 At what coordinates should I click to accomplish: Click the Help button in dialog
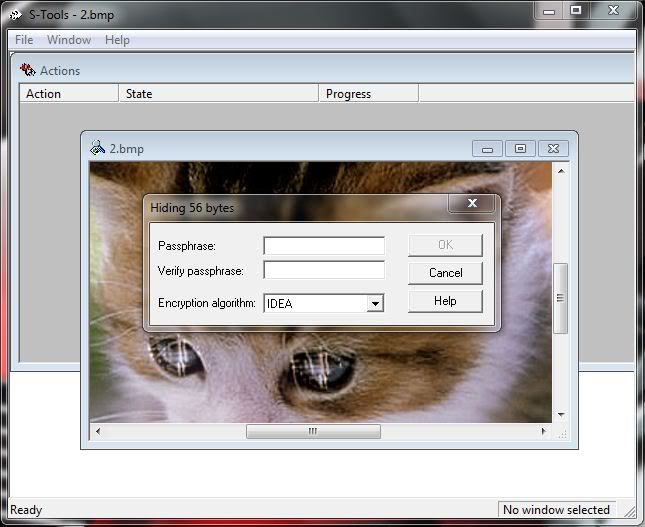445,301
